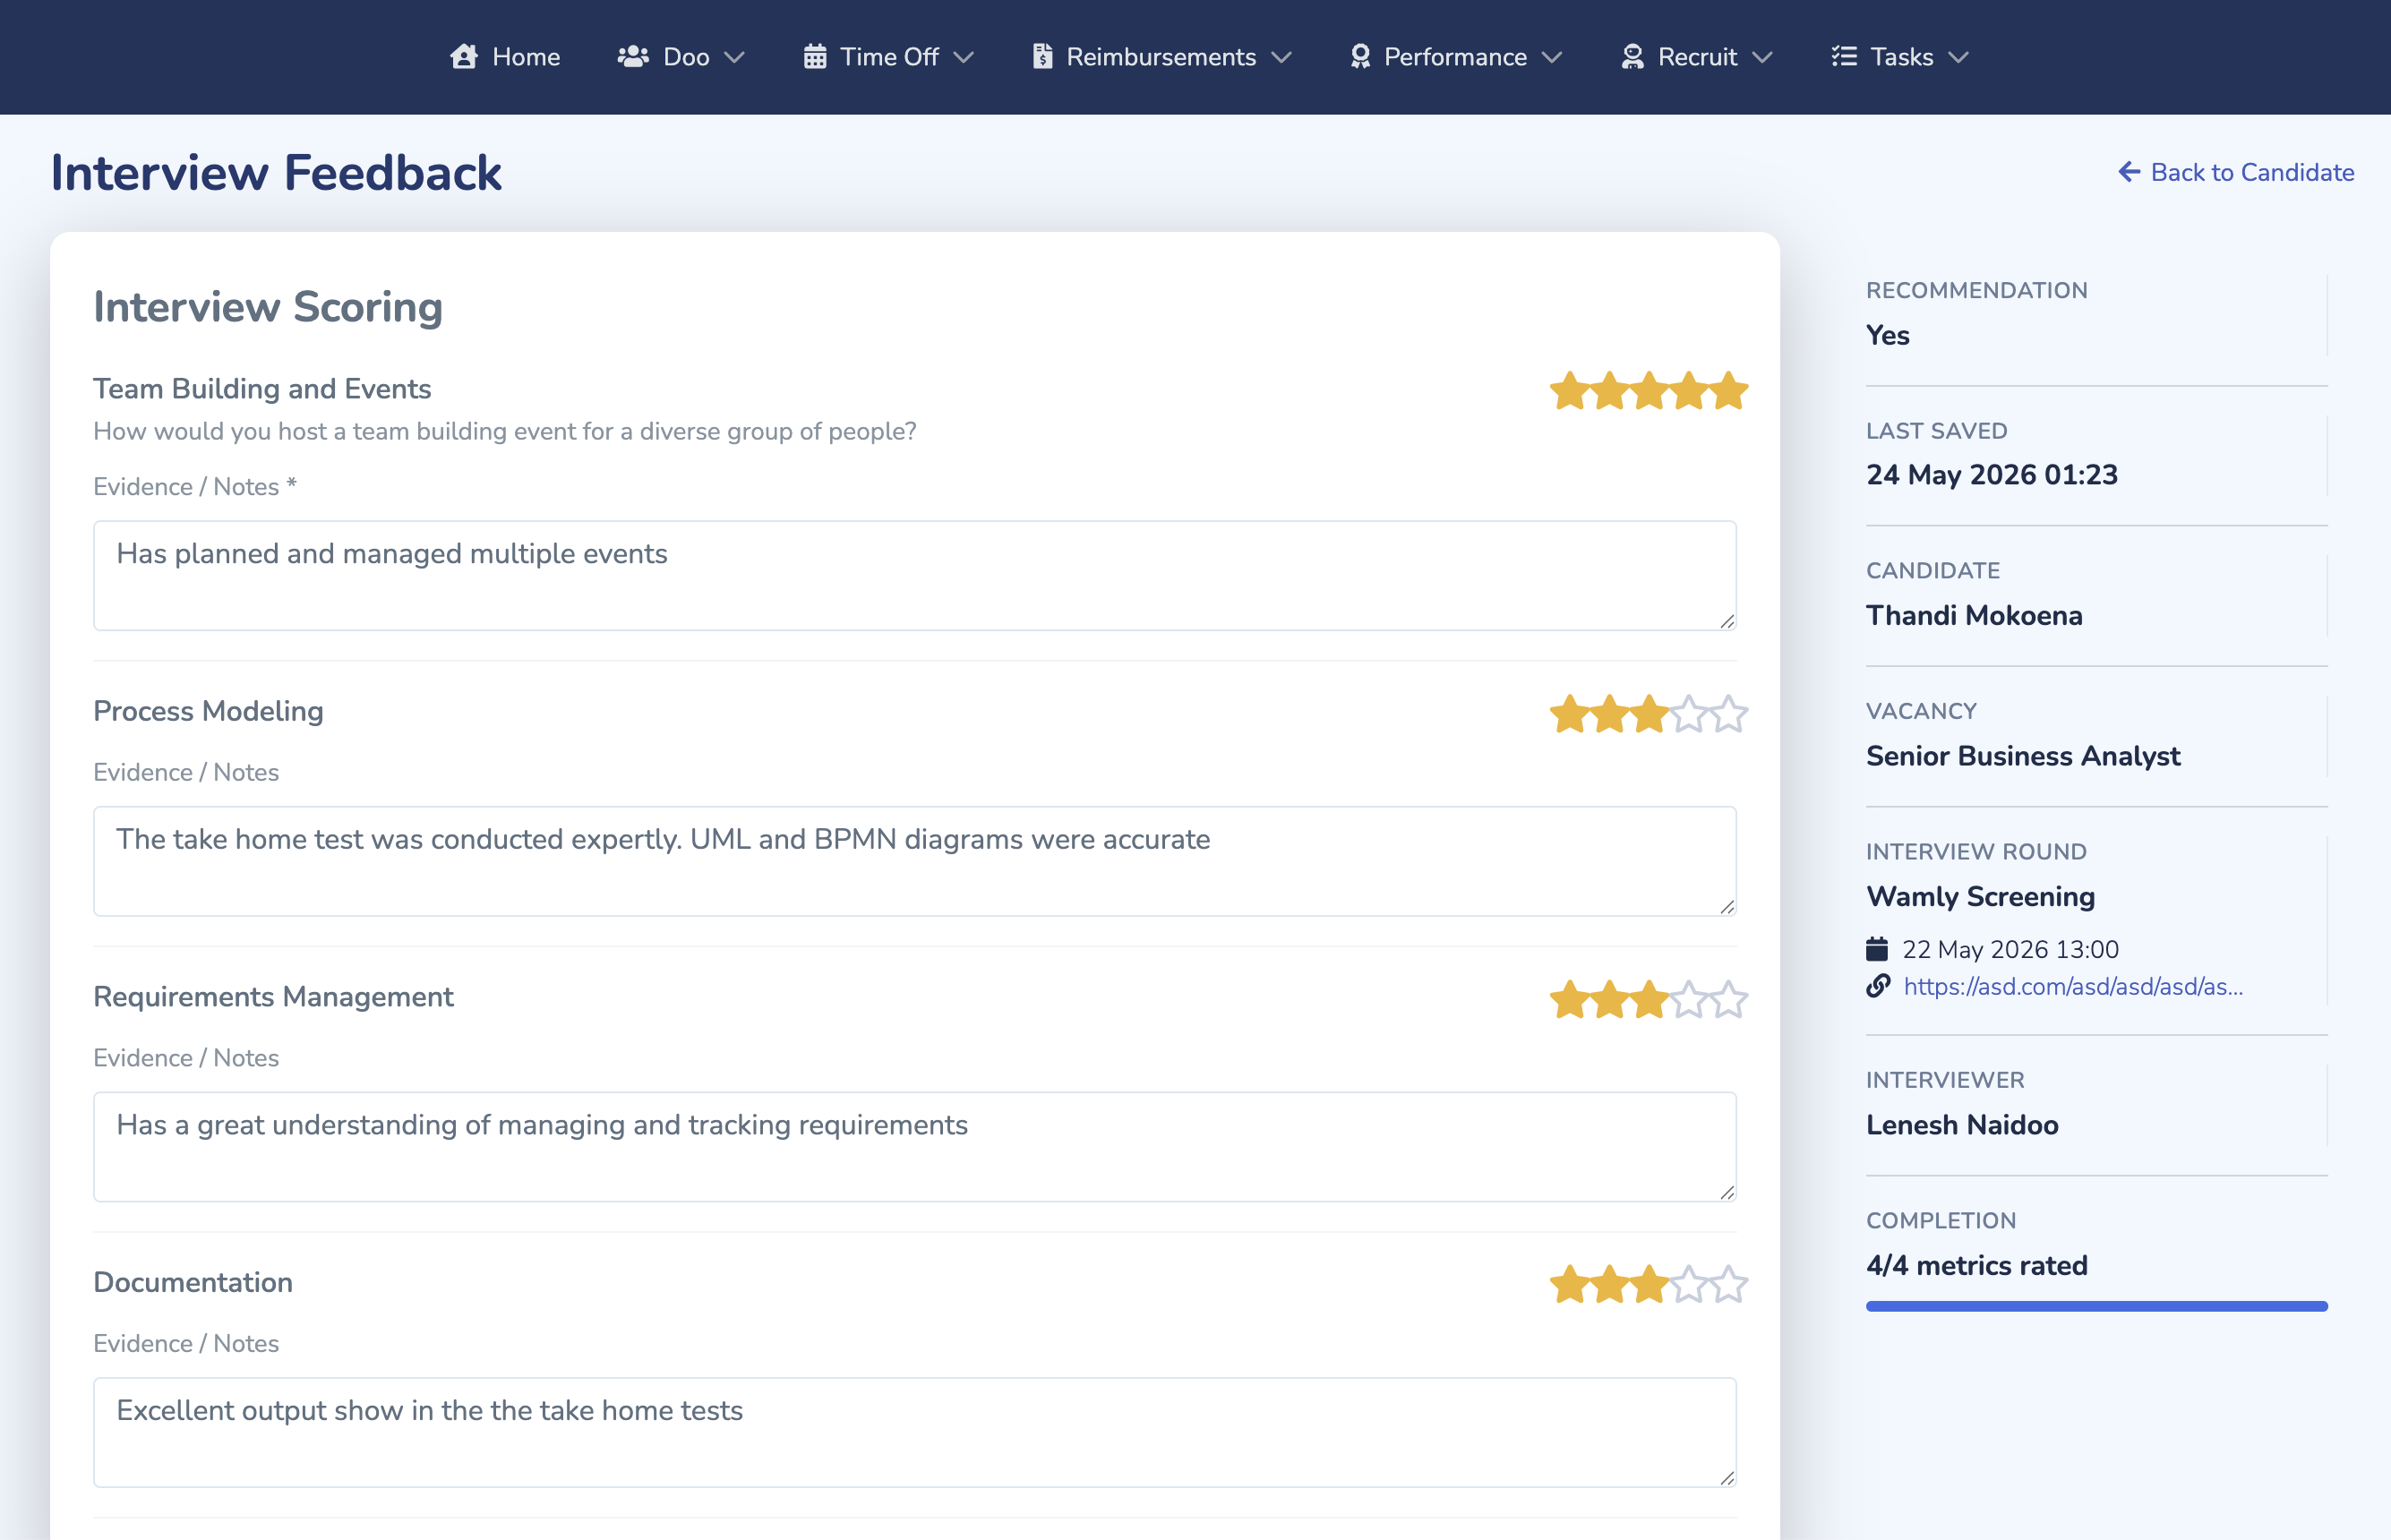This screenshot has width=2391, height=1540.
Task: Expand the Performance dropdown chevron
Action: [1551, 58]
